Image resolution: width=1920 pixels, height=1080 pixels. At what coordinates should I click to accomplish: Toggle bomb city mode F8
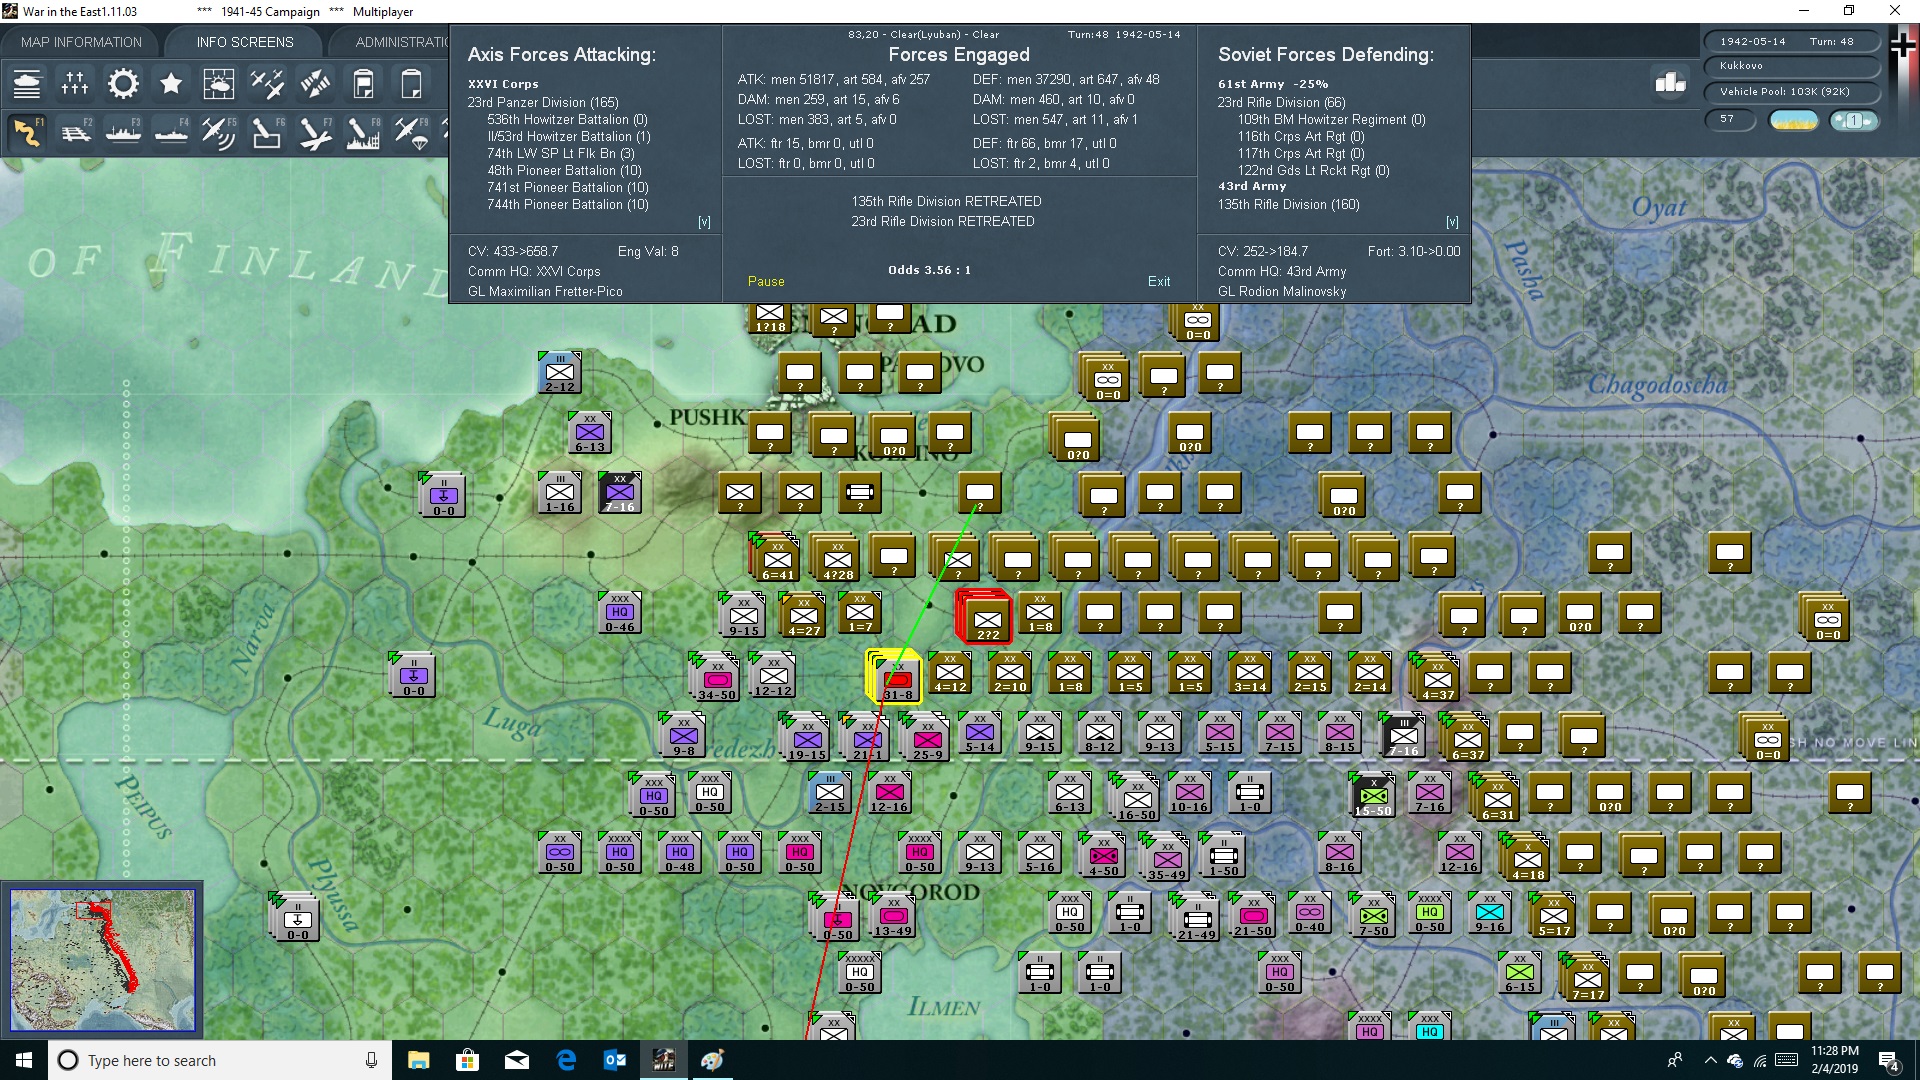click(x=363, y=132)
